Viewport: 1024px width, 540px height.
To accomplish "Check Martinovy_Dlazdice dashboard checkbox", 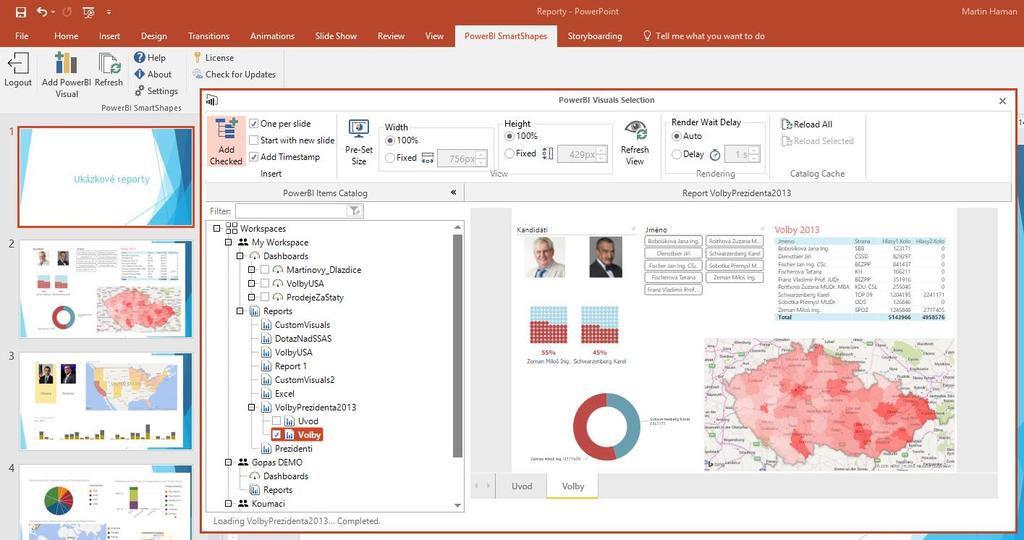I will [x=265, y=269].
